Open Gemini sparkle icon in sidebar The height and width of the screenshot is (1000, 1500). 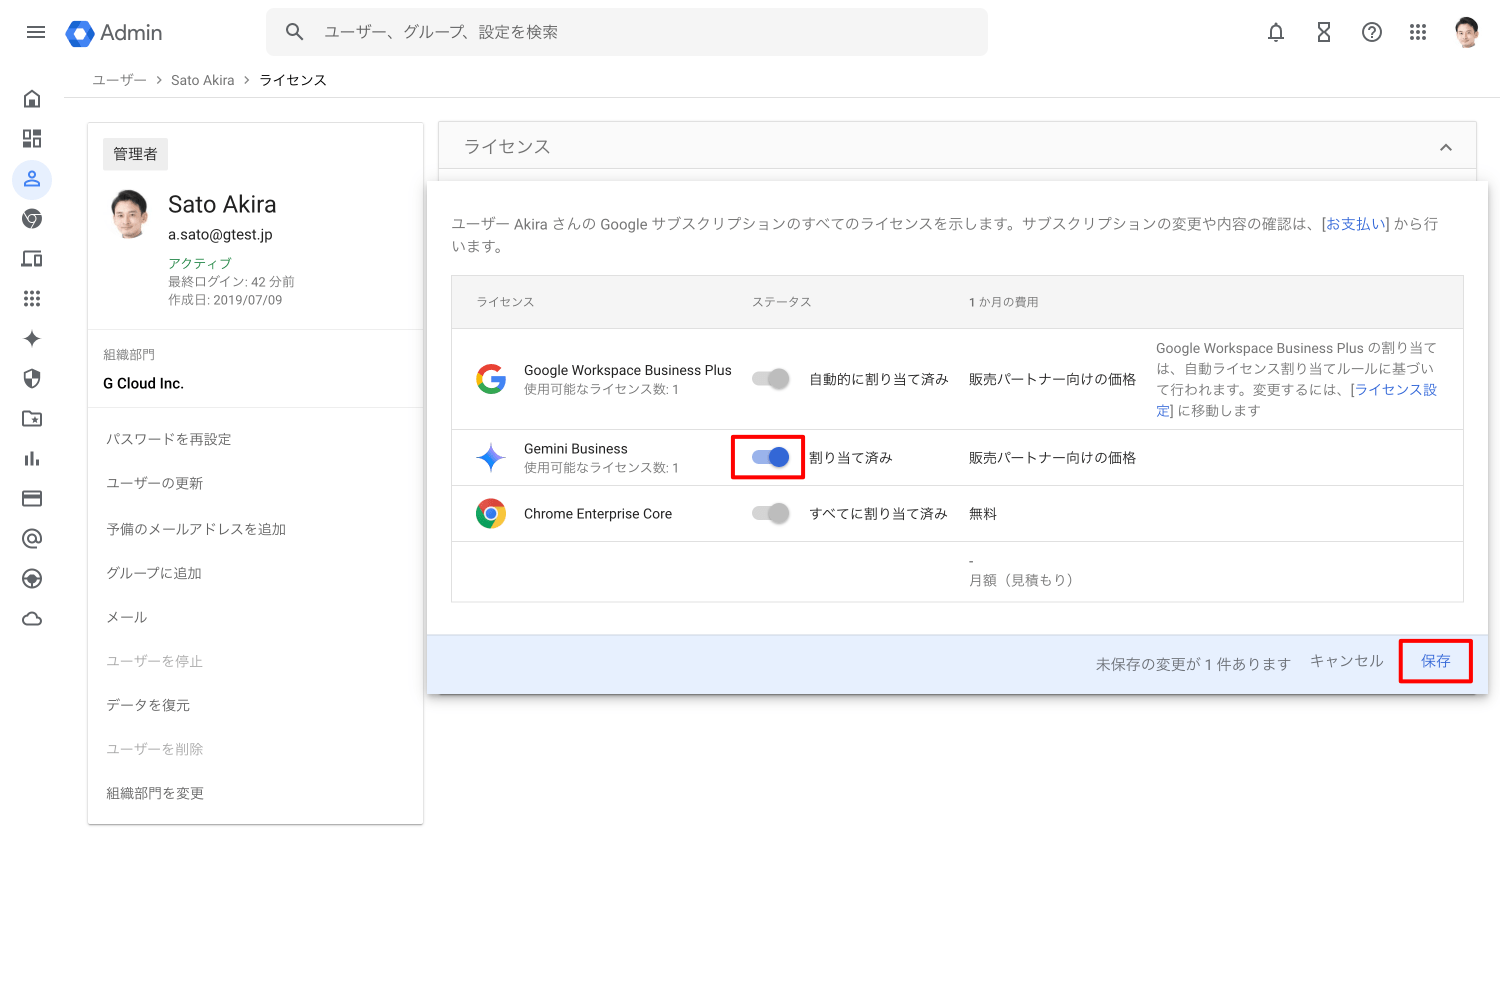(x=32, y=339)
